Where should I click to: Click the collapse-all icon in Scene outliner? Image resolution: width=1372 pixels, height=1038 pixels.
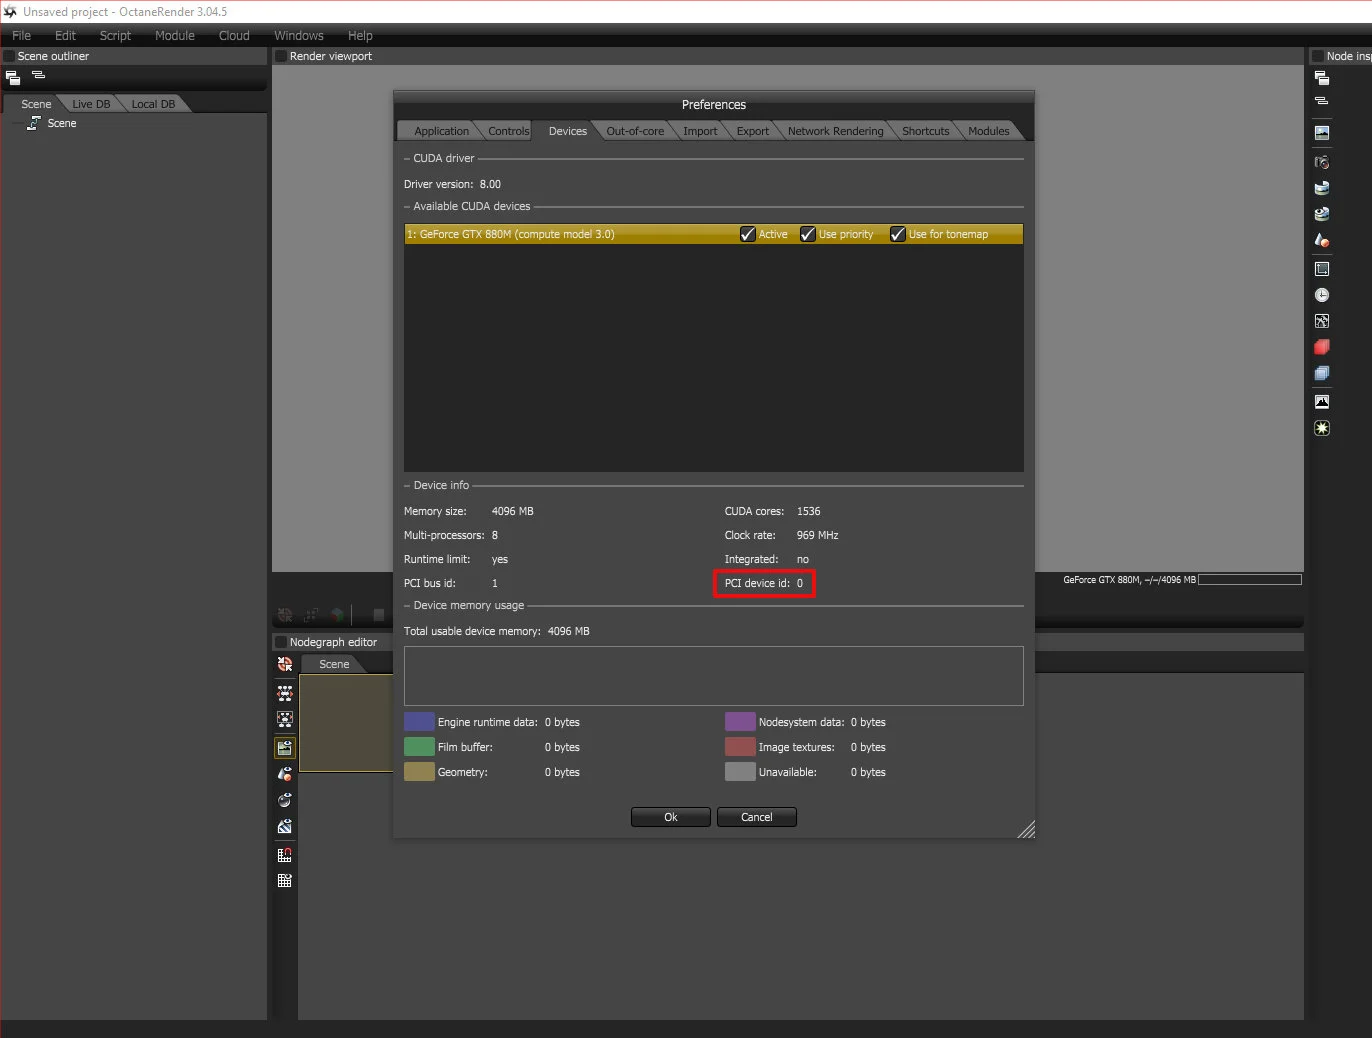38,75
